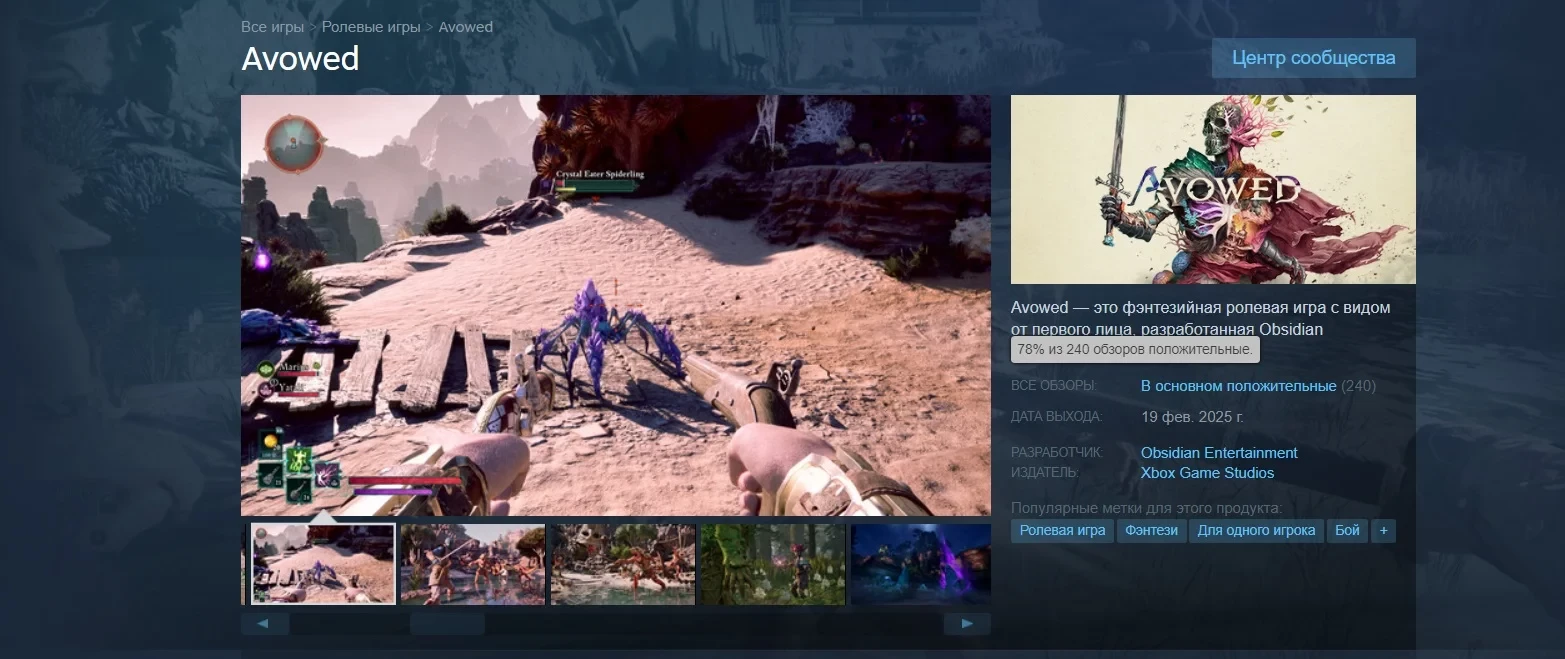Select the second screenshot thumbnail with fighters
Screen dimensions: 1565x659
point(472,564)
